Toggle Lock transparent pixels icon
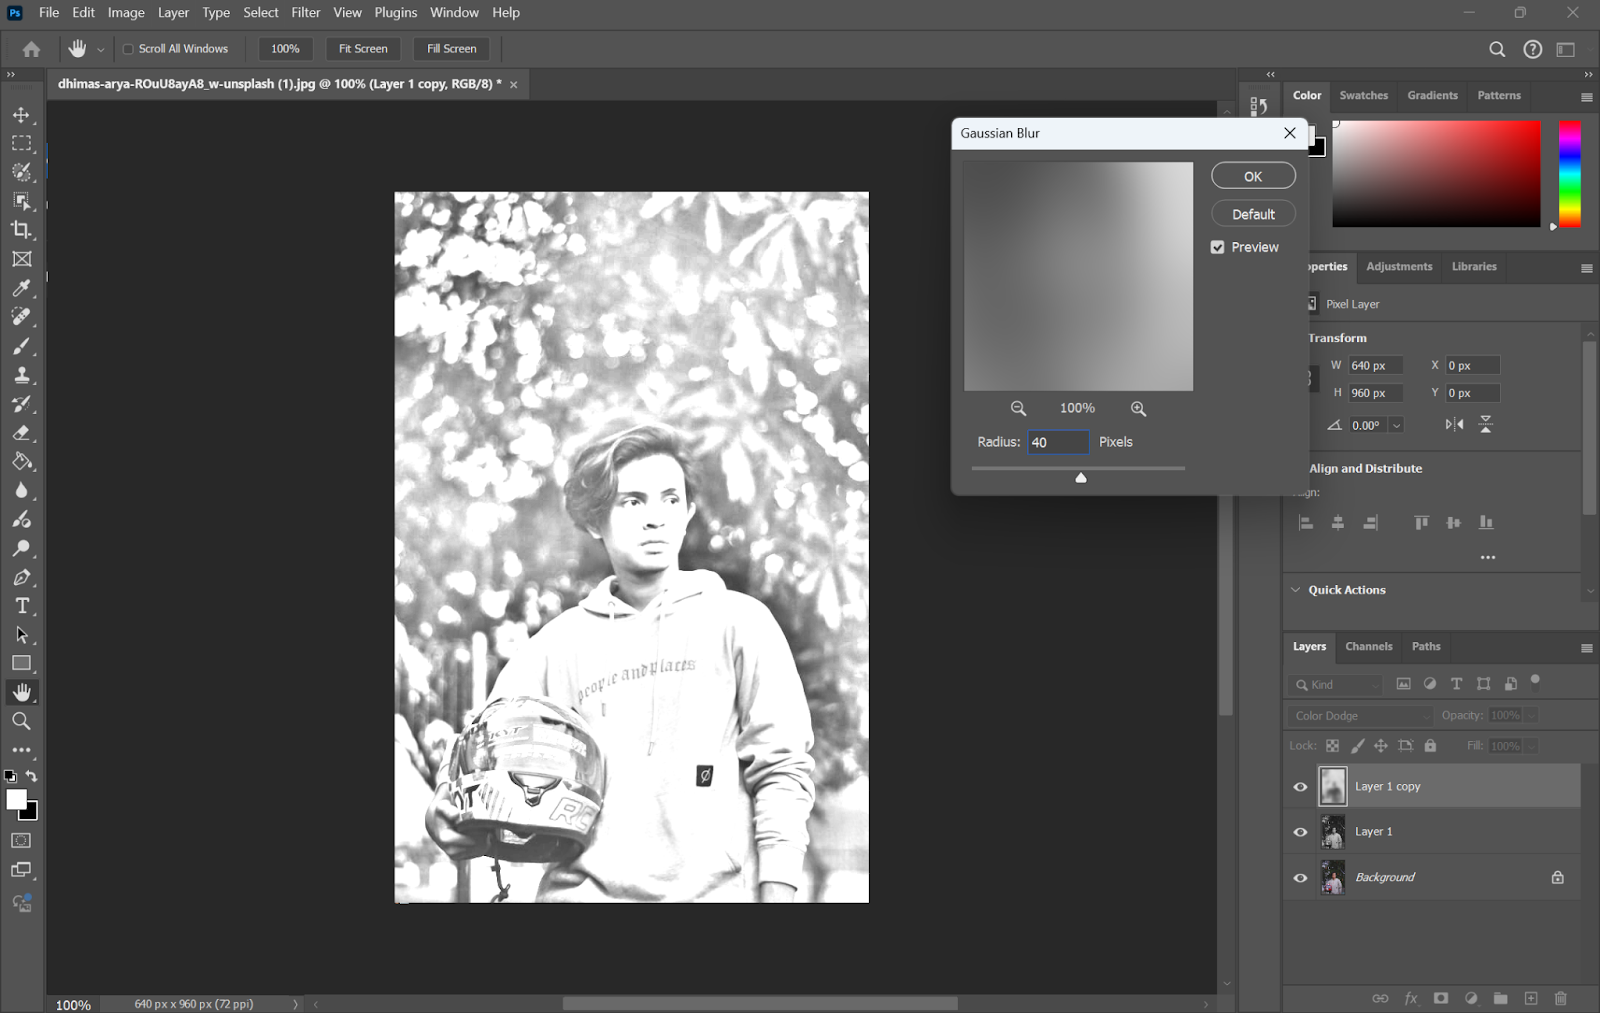This screenshot has height=1013, width=1600. pos(1332,746)
